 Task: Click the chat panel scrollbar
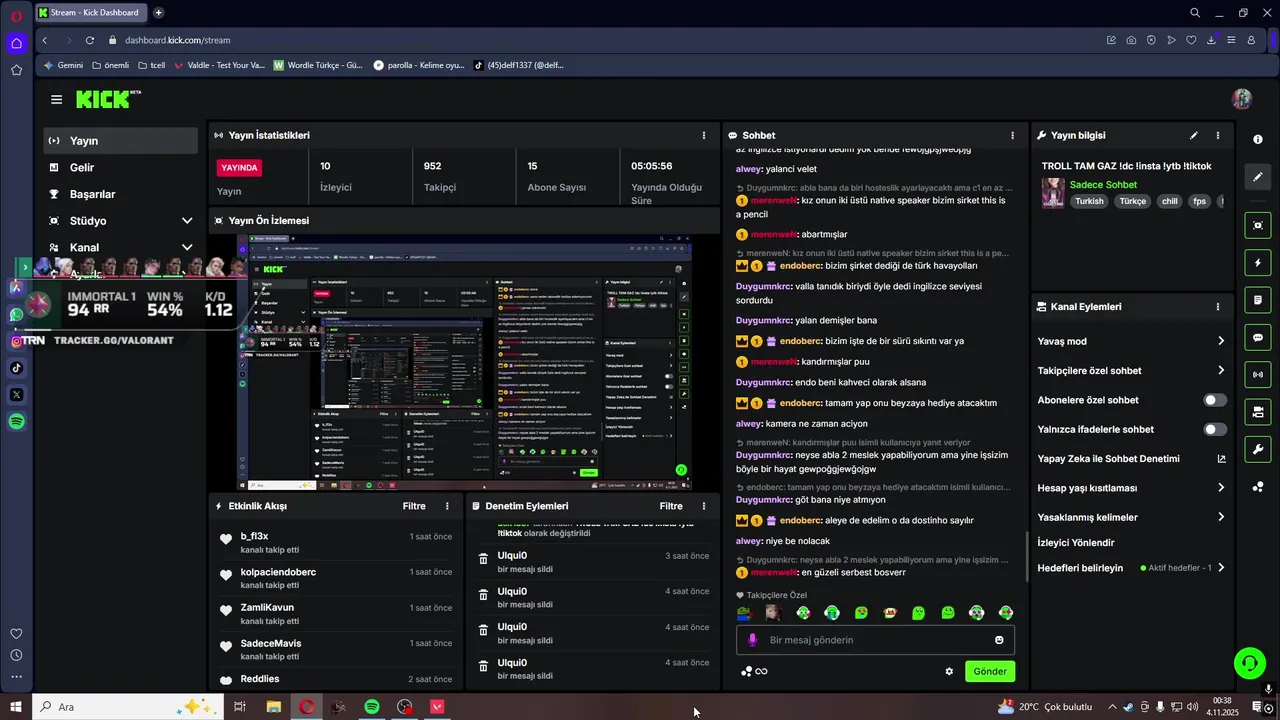[x=1026, y=557]
